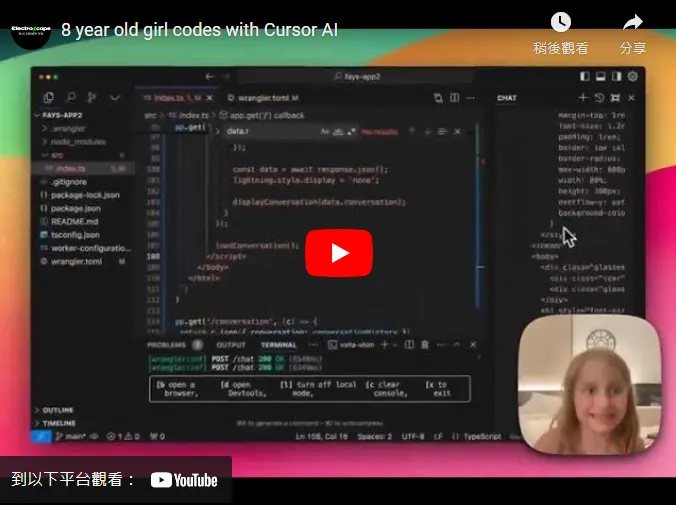Click the src breadcrumb
The width and height of the screenshot is (676, 505).
[x=150, y=115]
